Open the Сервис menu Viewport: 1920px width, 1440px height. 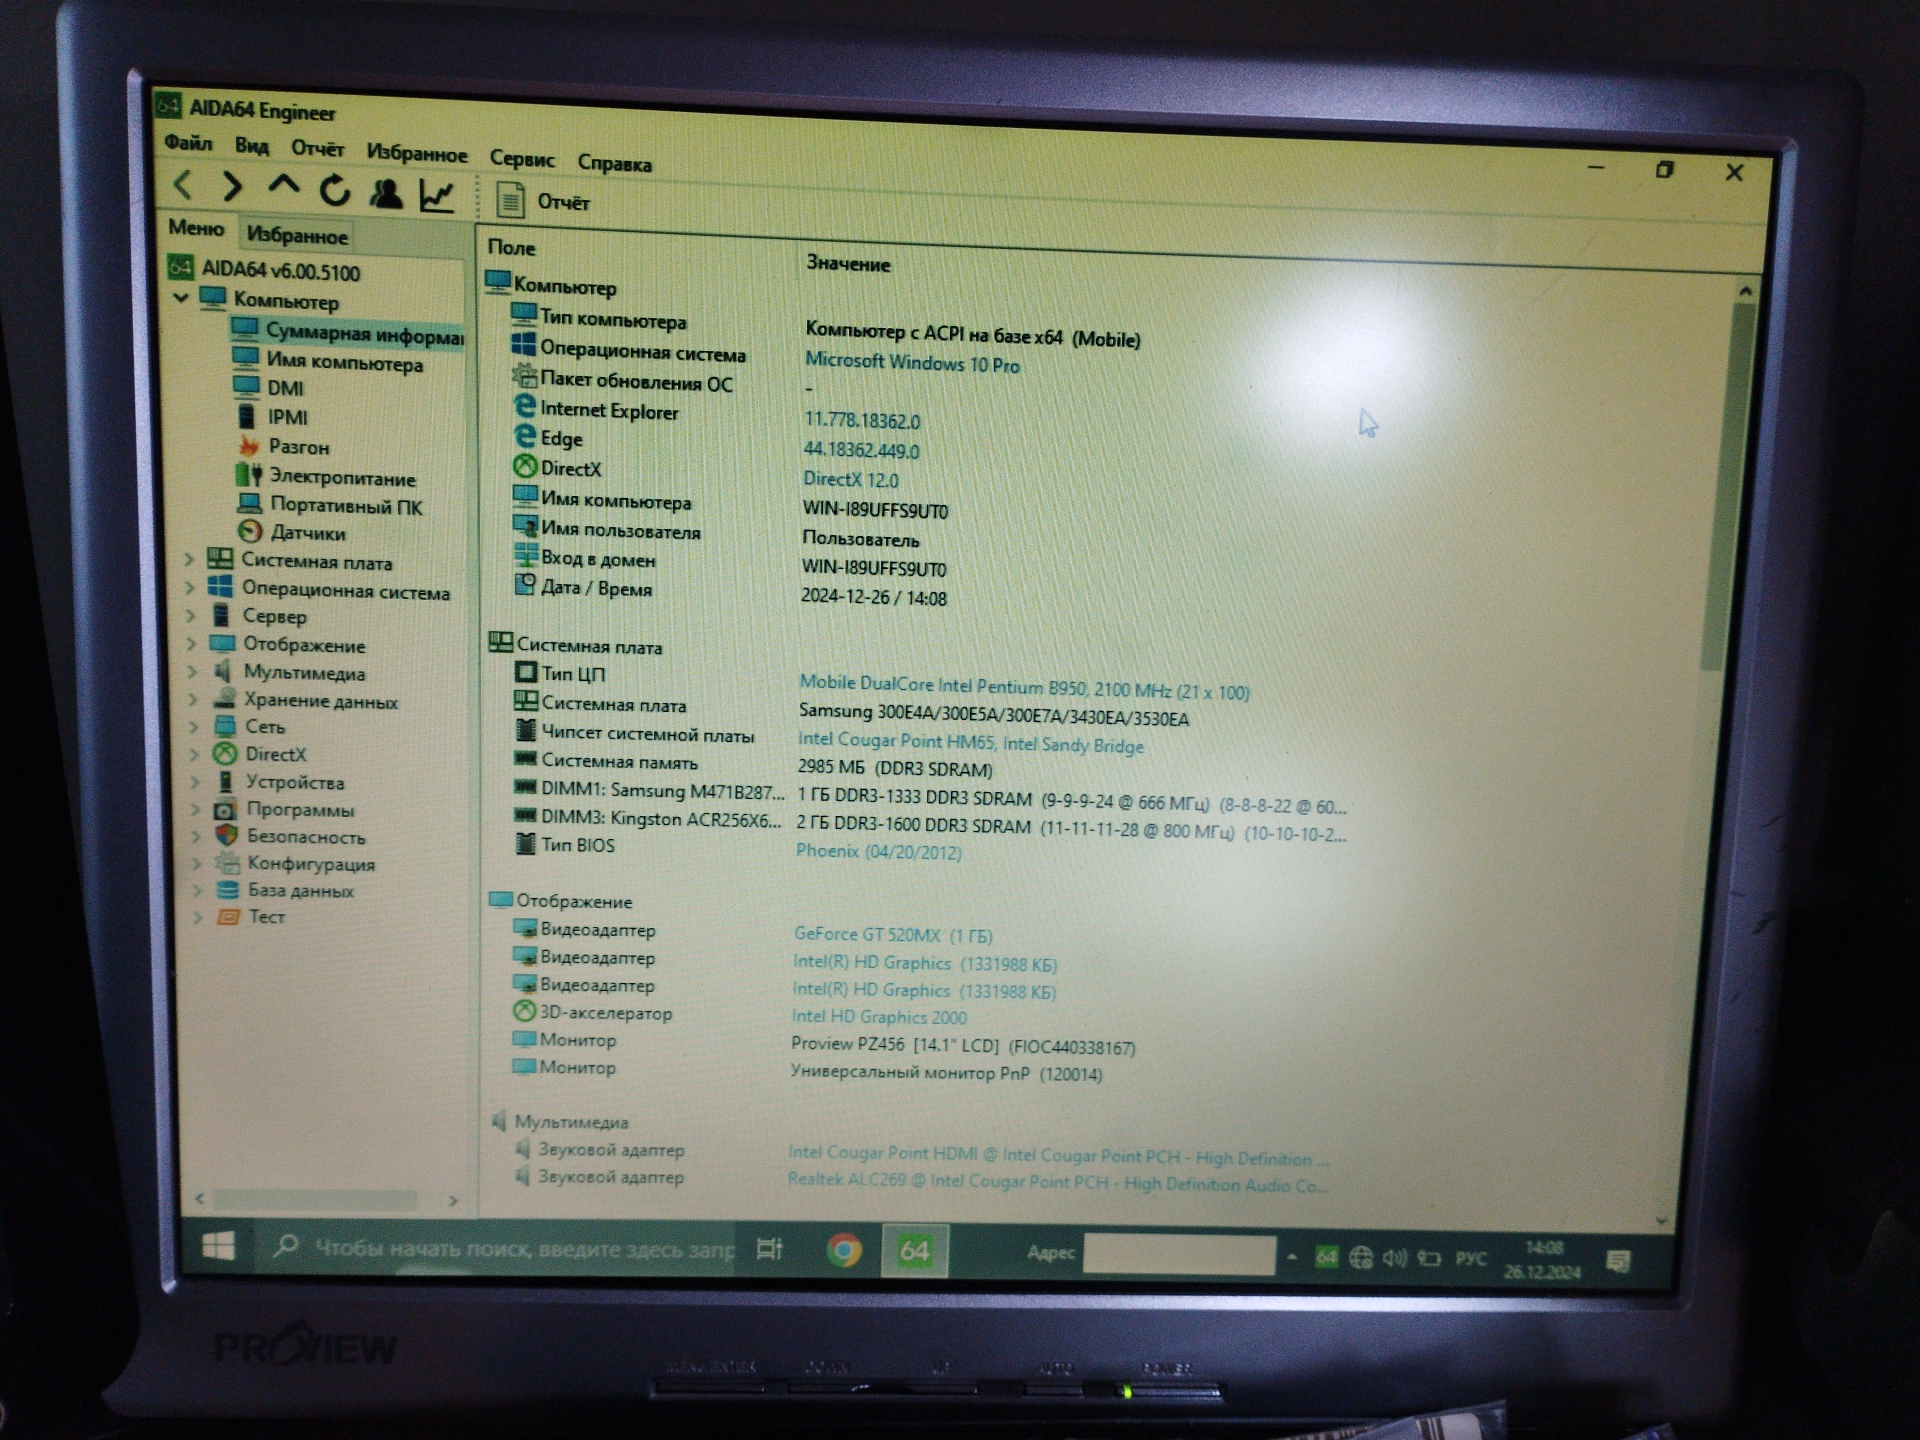522,159
